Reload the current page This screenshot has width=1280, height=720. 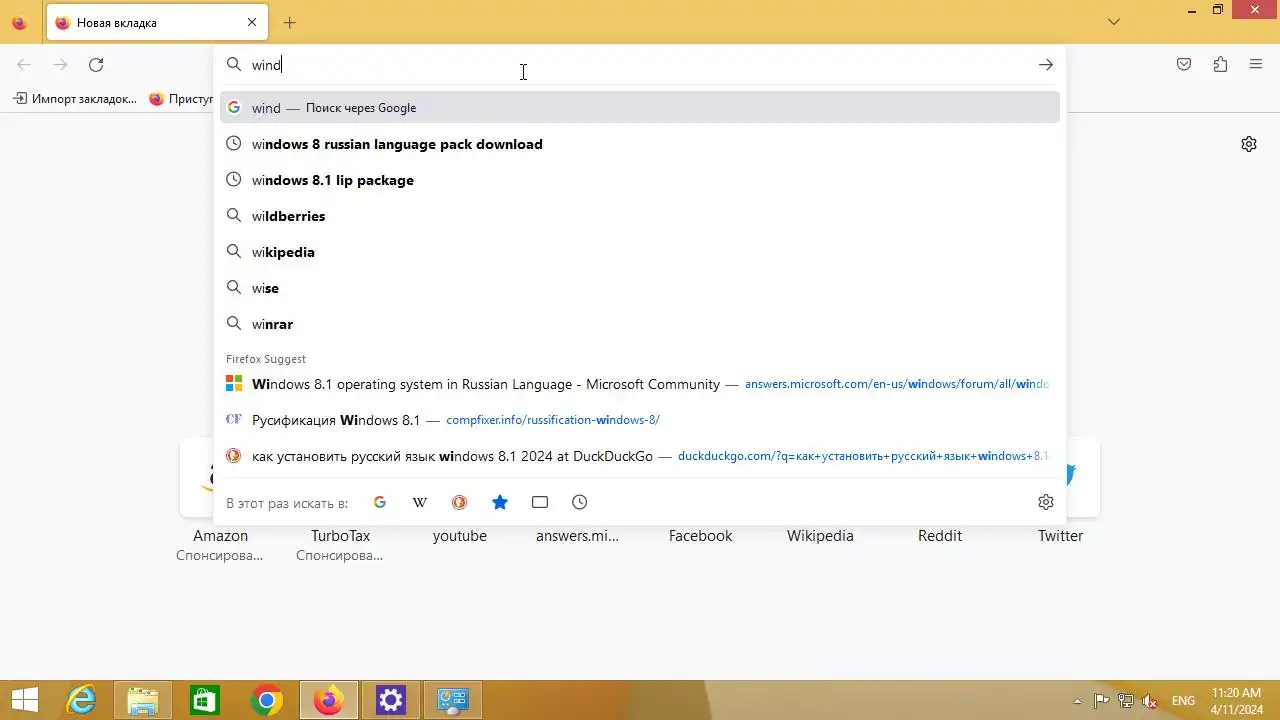click(x=96, y=65)
